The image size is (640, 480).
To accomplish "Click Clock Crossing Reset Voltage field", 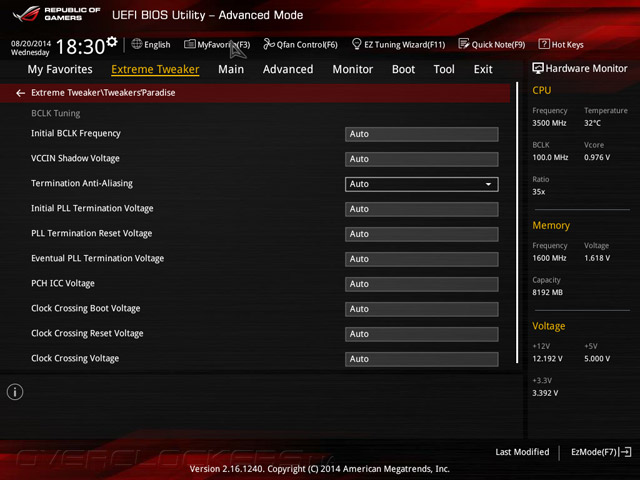I will tap(422, 334).
